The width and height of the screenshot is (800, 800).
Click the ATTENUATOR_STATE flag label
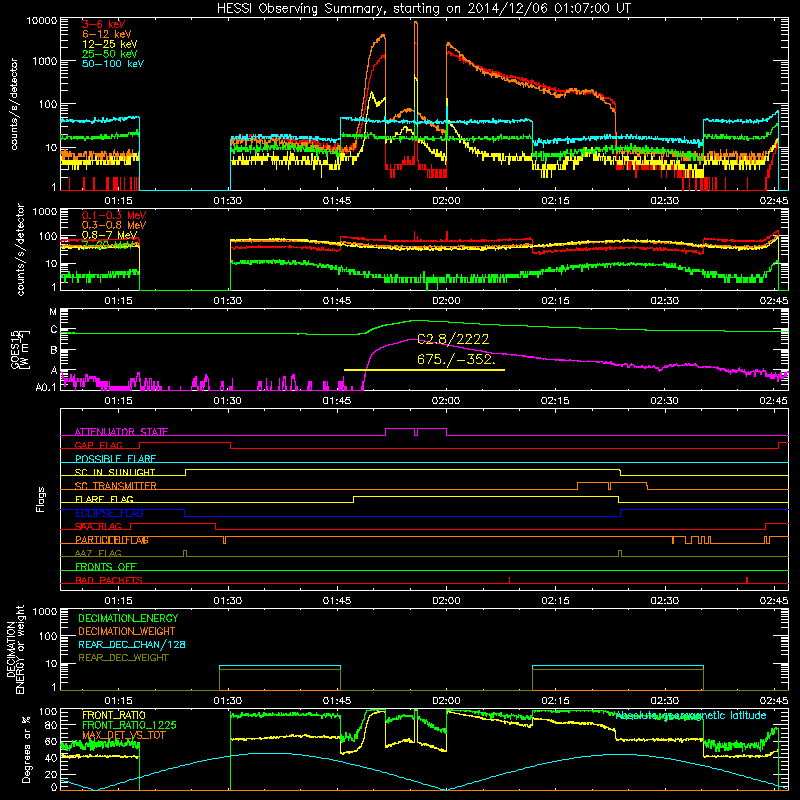[121, 432]
